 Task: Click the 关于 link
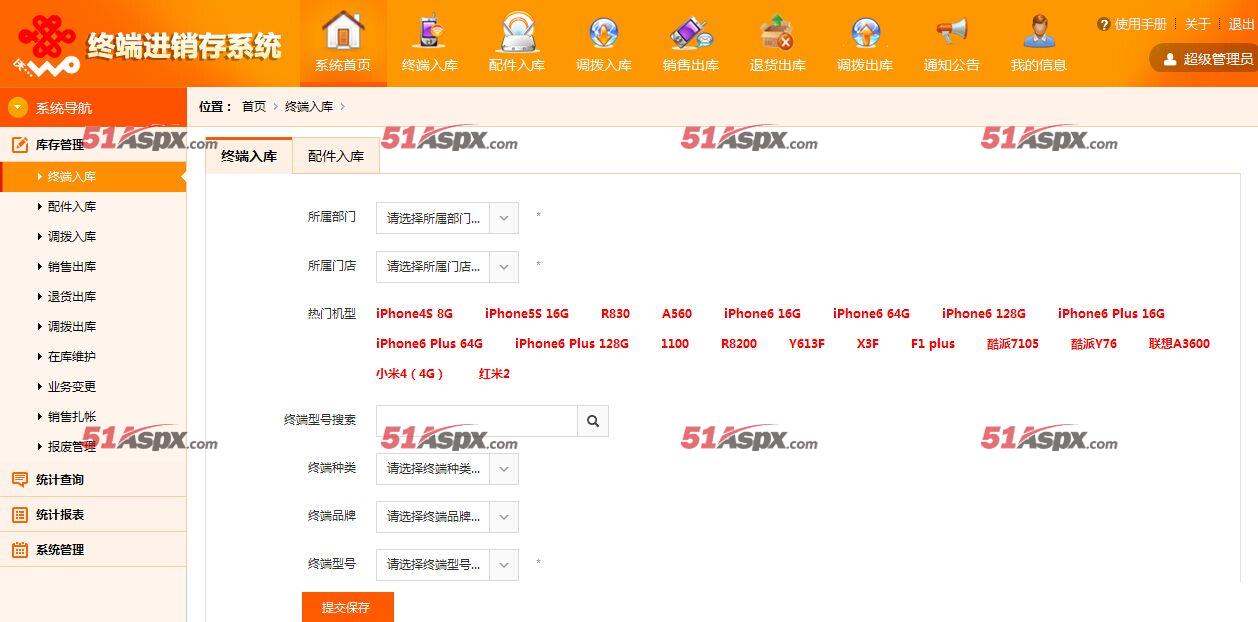(1198, 24)
